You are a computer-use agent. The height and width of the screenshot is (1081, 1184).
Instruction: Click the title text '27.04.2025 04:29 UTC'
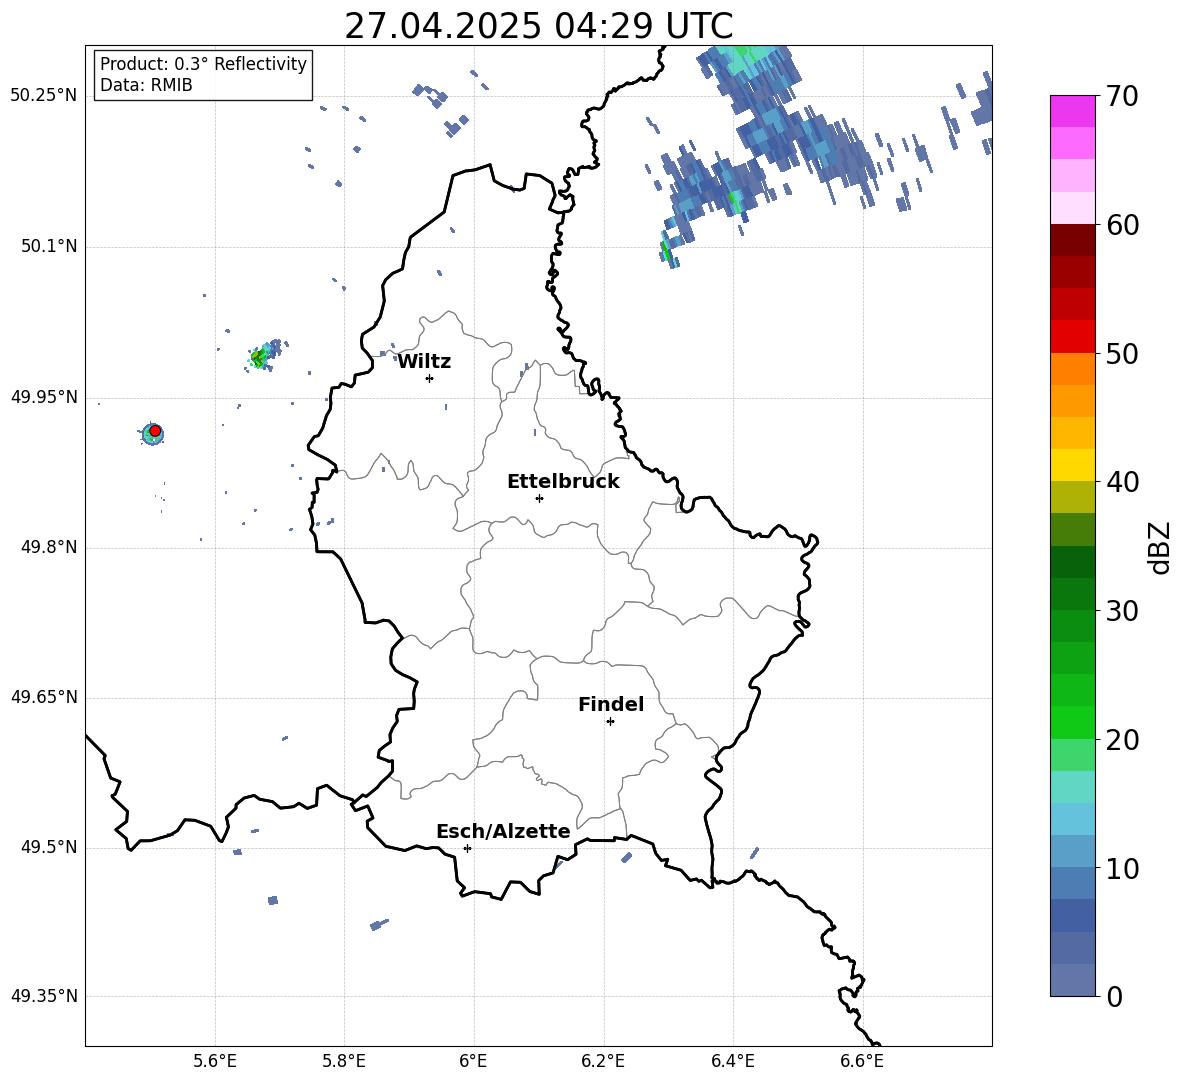coord(538,26)
